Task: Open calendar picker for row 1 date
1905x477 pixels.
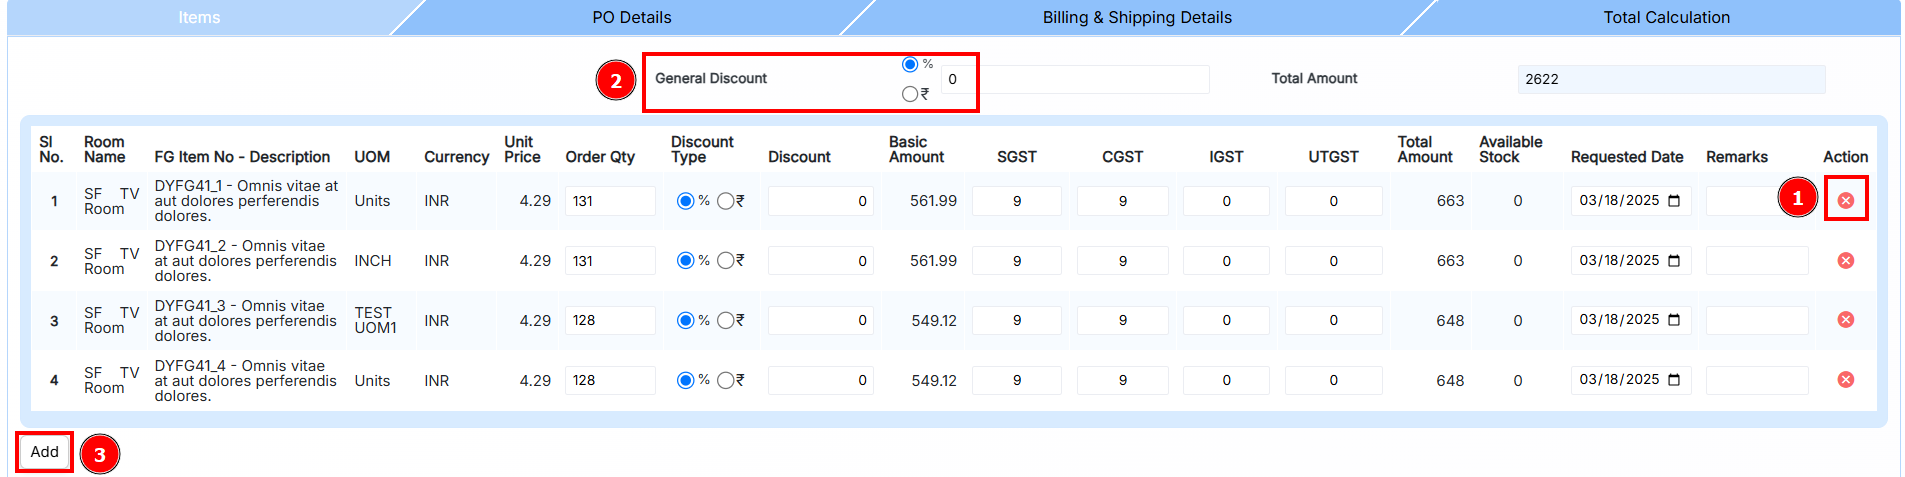Action: [x=1674, y=201]
